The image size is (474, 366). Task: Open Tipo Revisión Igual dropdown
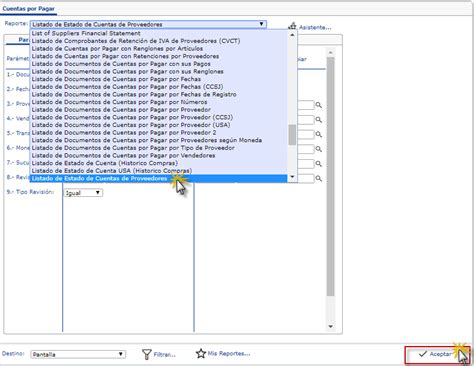83,193
